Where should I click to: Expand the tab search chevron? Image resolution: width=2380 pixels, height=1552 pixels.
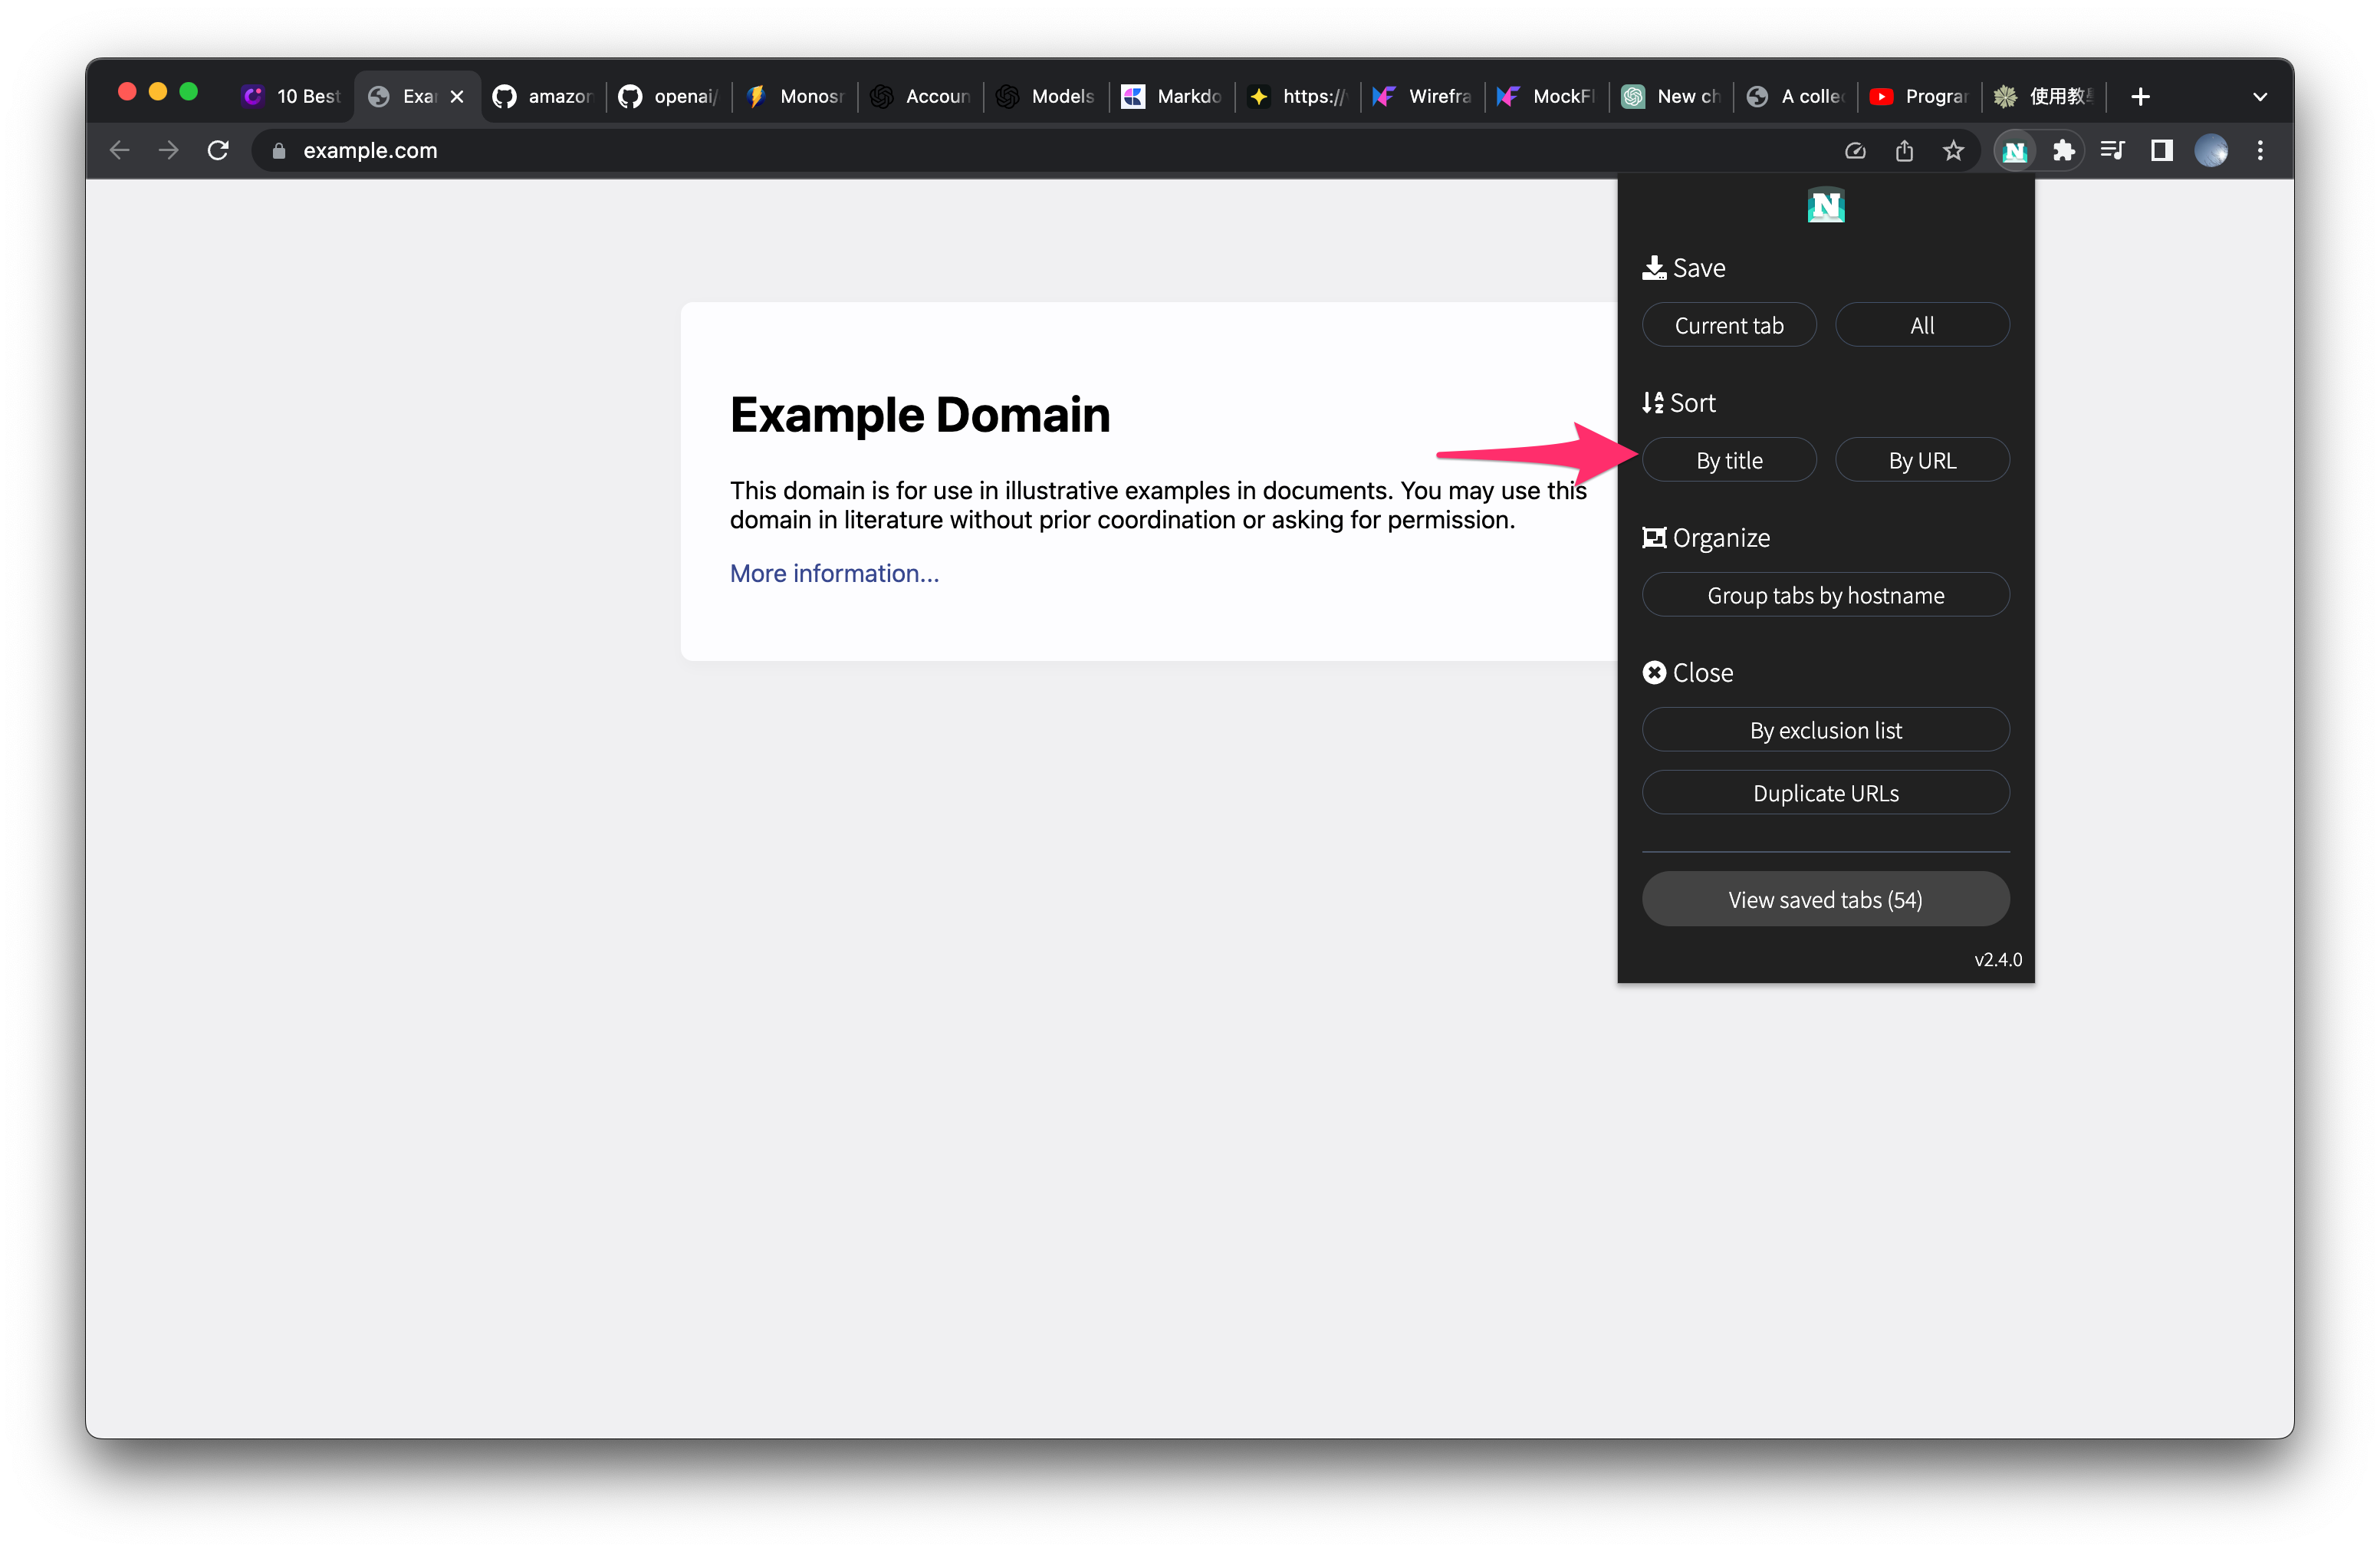click(x=2260, y=96)
